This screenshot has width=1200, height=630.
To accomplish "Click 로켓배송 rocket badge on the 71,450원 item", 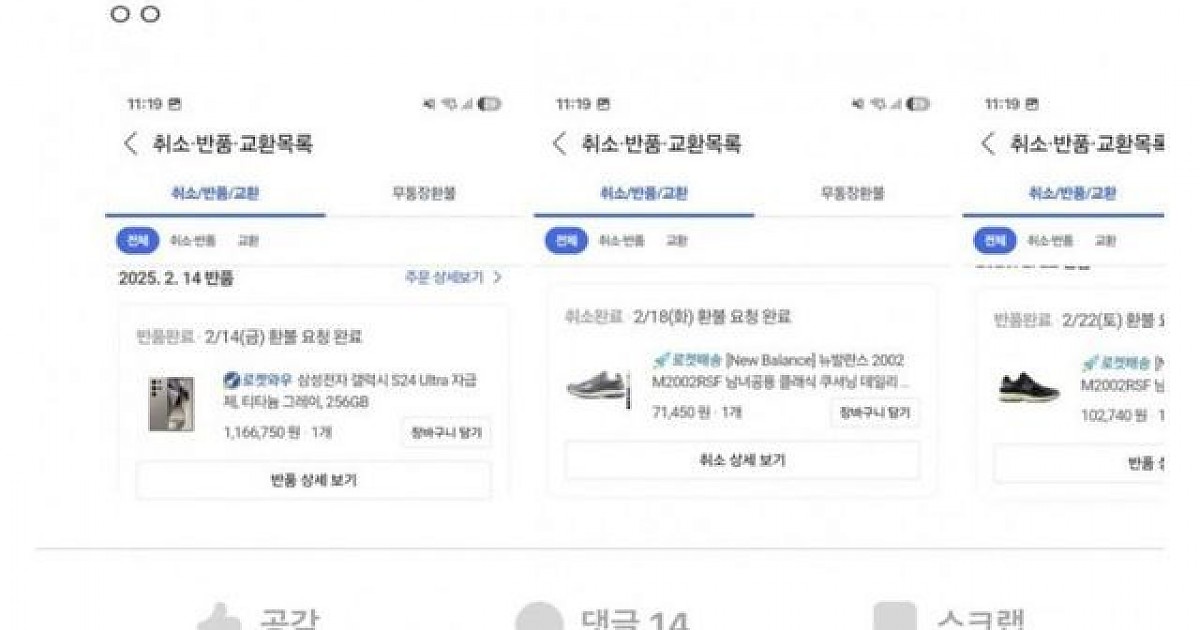I will pos(688,361).
